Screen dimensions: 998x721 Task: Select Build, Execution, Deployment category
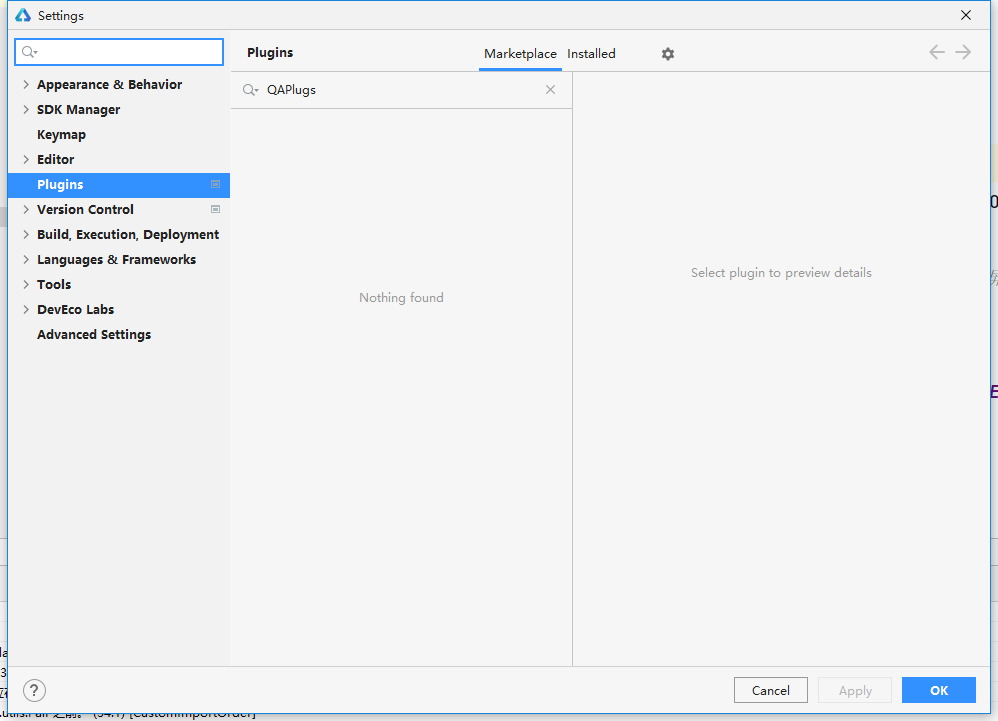[x=128, y=235]
